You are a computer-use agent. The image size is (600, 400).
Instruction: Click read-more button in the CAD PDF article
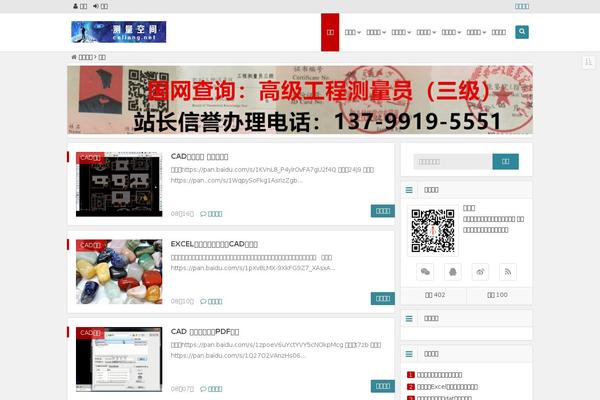click(383, 386)
